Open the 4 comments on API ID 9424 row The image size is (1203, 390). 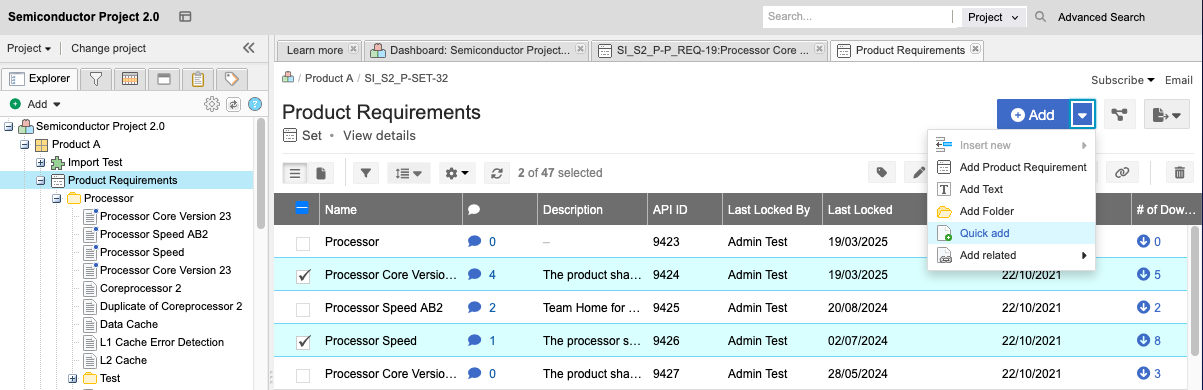482,275
